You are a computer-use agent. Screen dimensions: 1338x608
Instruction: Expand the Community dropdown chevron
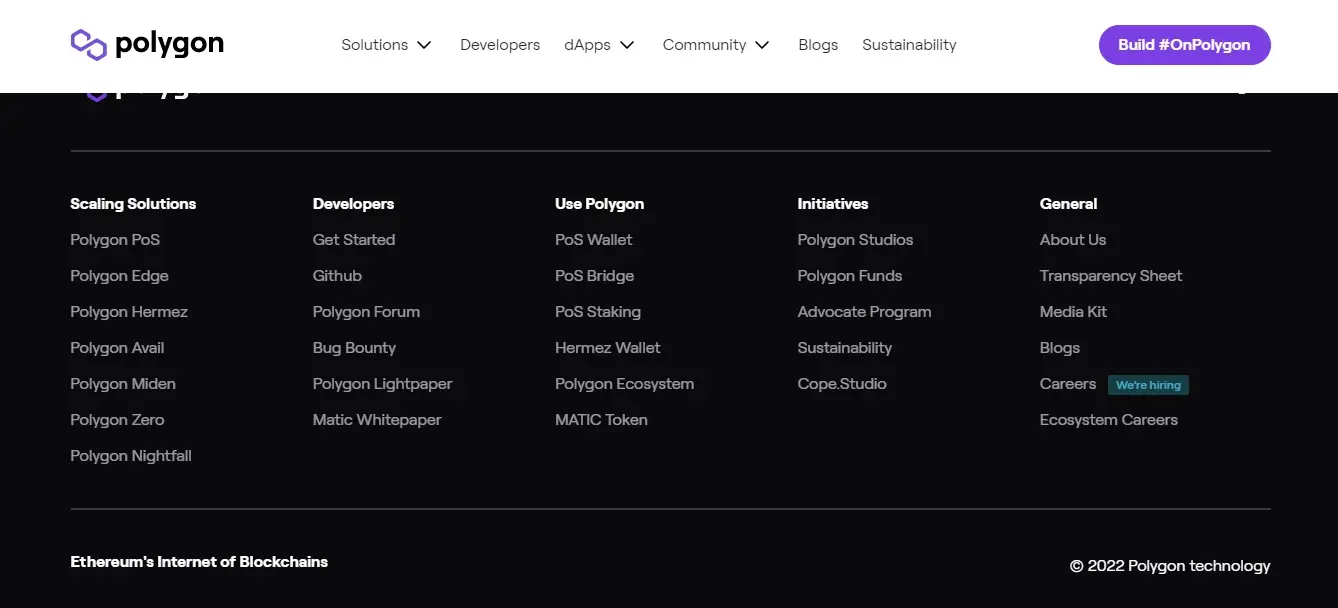762,45
